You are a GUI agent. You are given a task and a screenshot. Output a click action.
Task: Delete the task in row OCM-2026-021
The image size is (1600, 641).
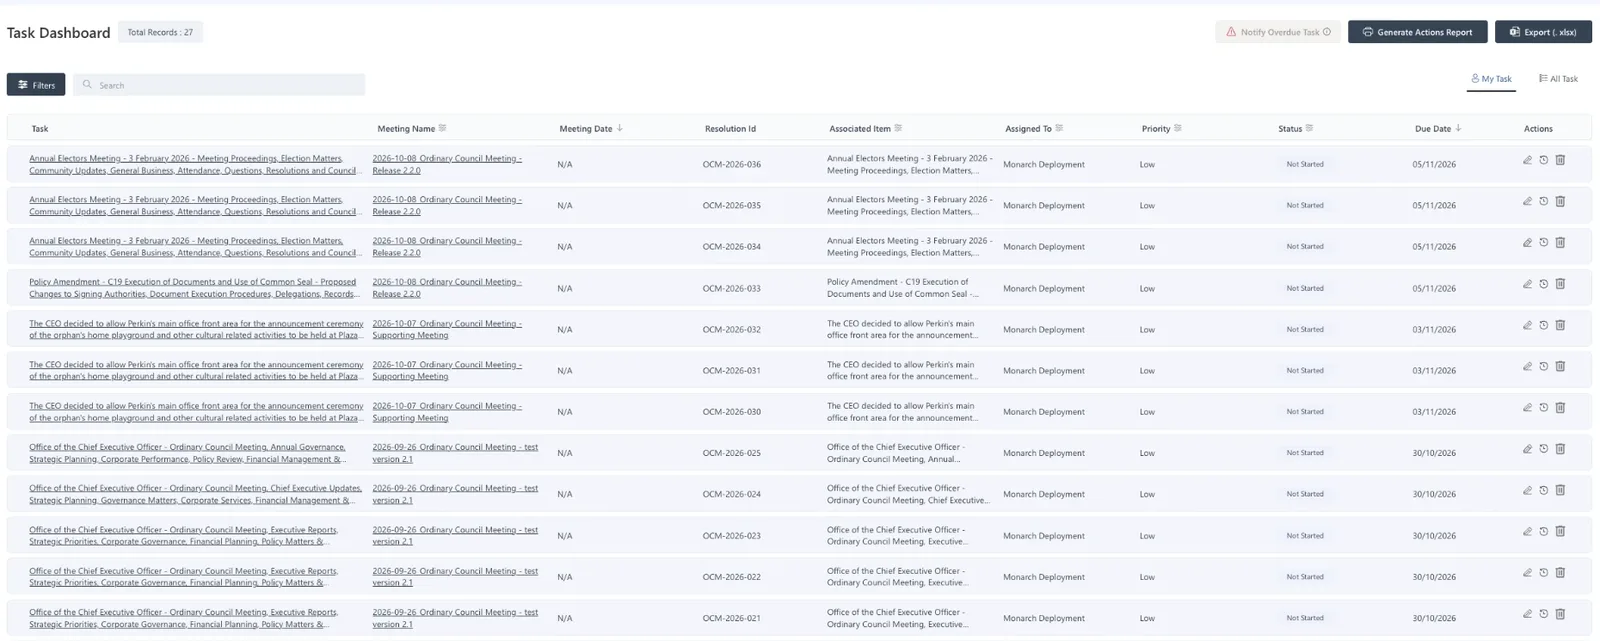click(x=1560, y=614)
